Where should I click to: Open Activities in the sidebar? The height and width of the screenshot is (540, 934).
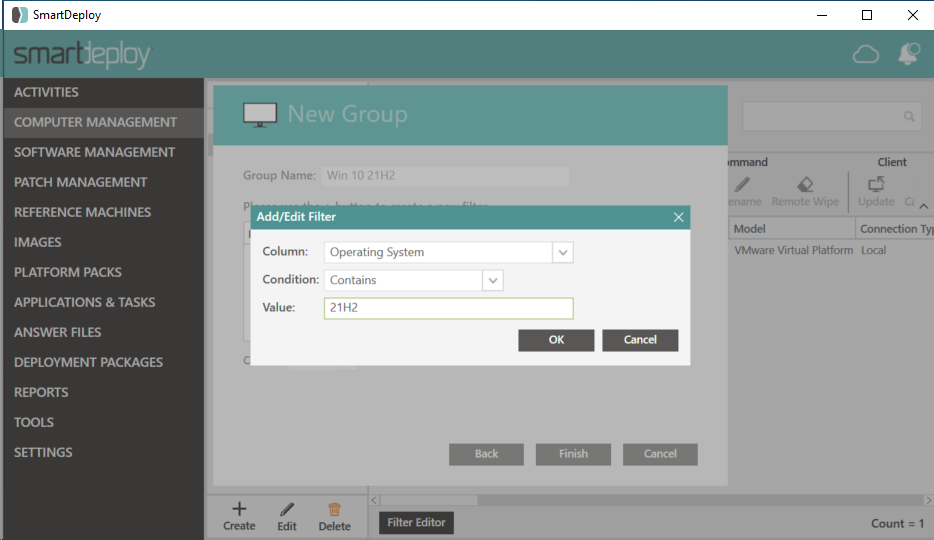pyautogui.click(x=104, y=92)
